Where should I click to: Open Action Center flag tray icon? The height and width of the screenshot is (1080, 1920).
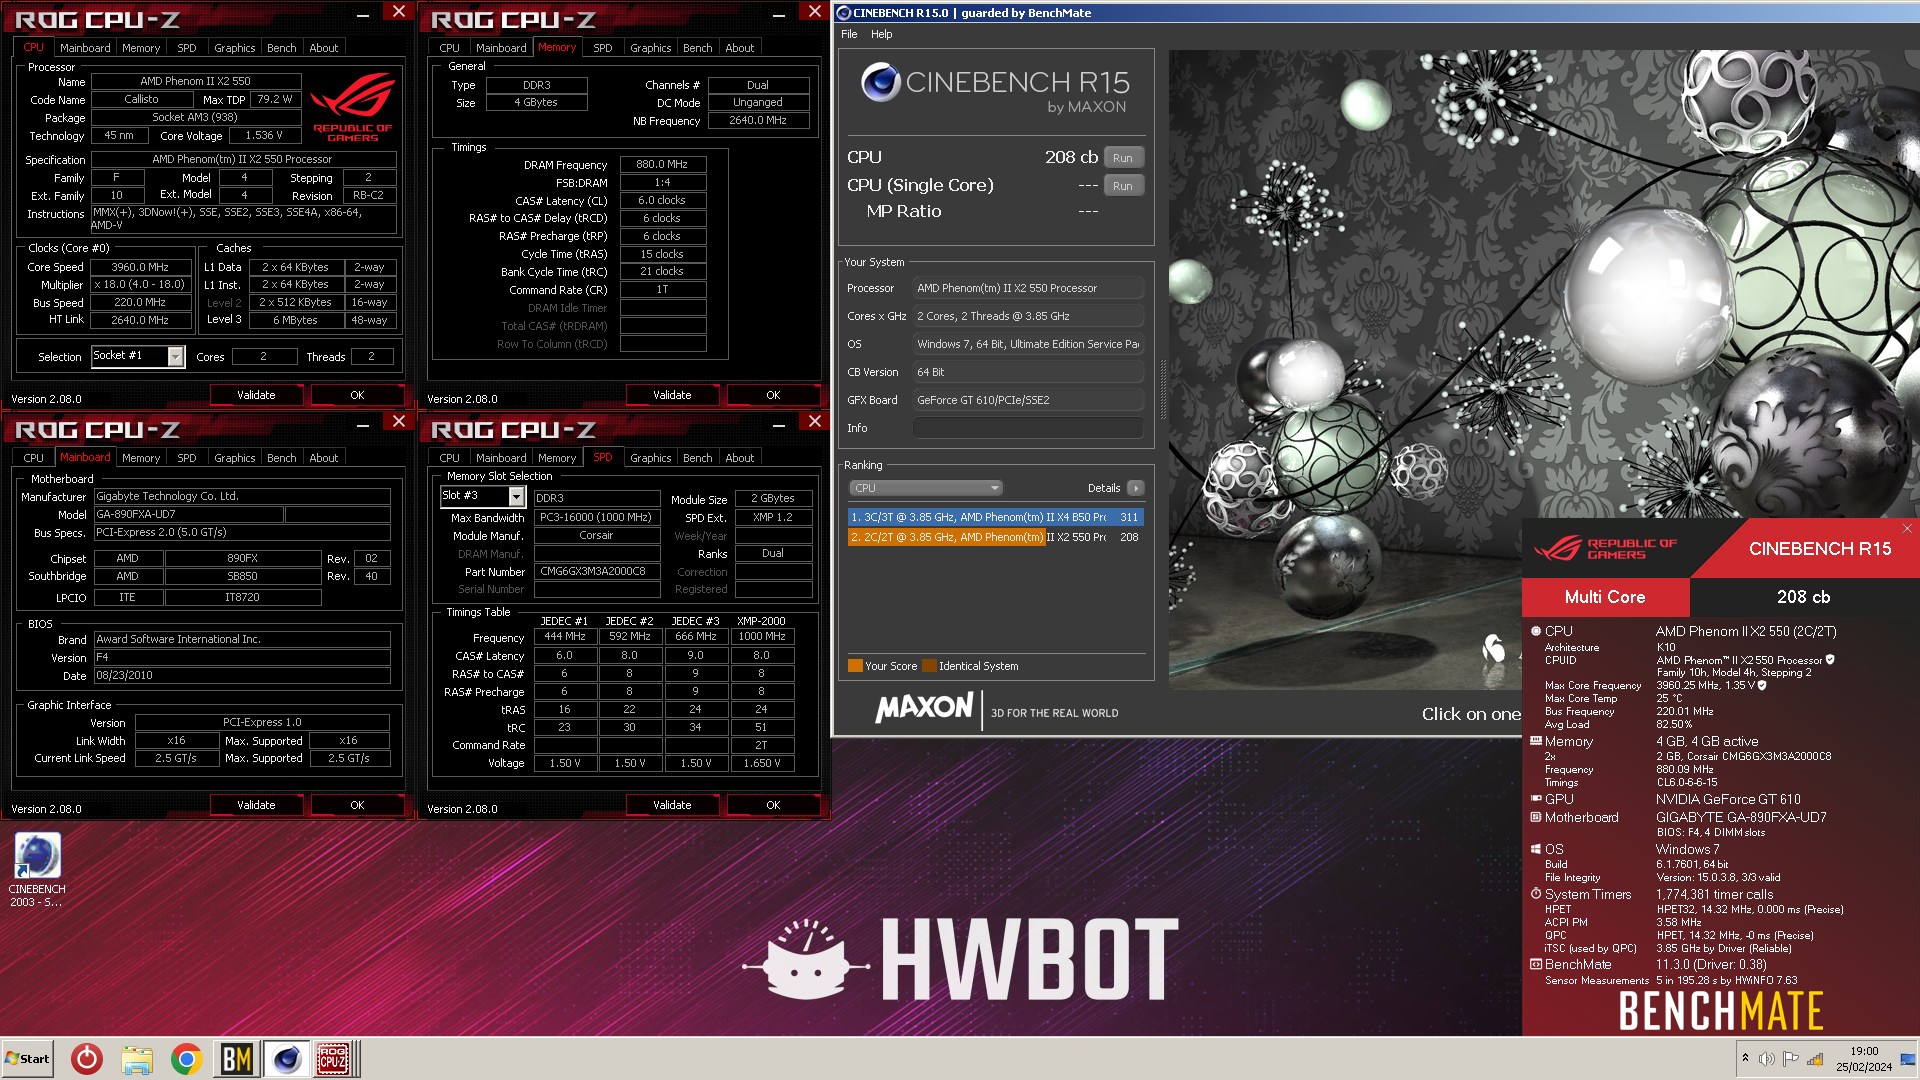(1791, 1059)
